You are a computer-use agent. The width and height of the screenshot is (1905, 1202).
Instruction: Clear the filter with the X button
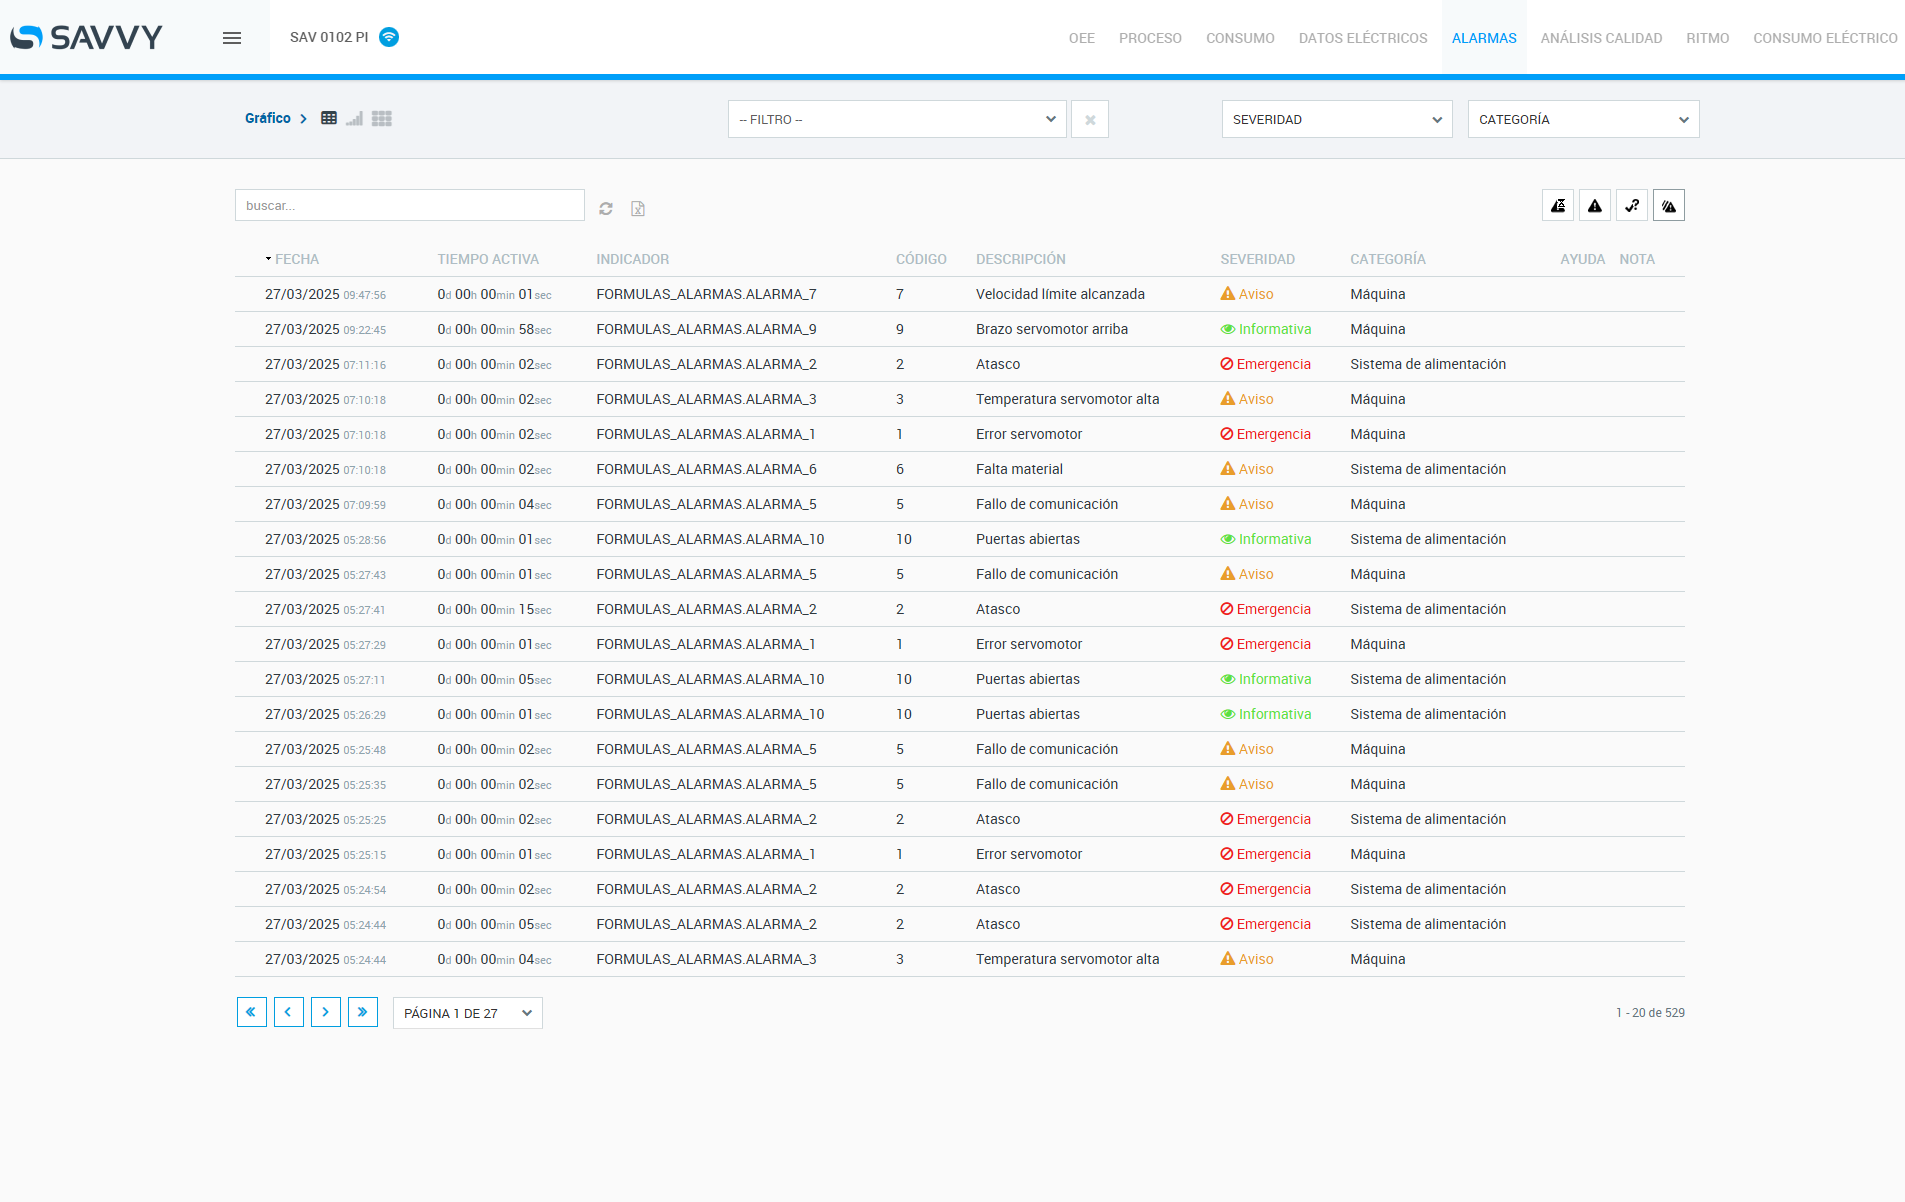tap(1090, 119)
